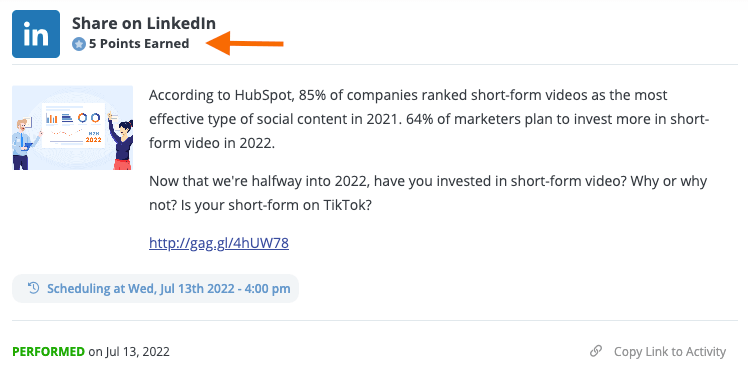Image resolution: width=748 pixels, height=380 pixels.
Task: Click the clock history icon in scheduling pill
Action: click(33, 288)
